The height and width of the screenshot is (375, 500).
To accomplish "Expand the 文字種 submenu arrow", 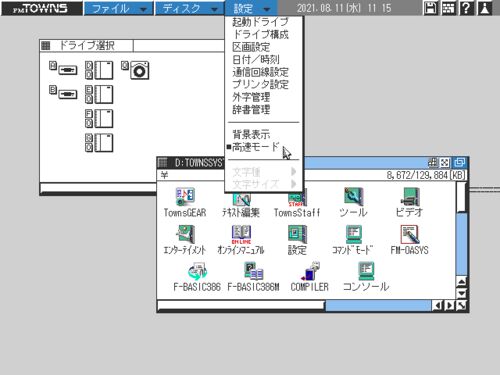I will tap(293, 172).
